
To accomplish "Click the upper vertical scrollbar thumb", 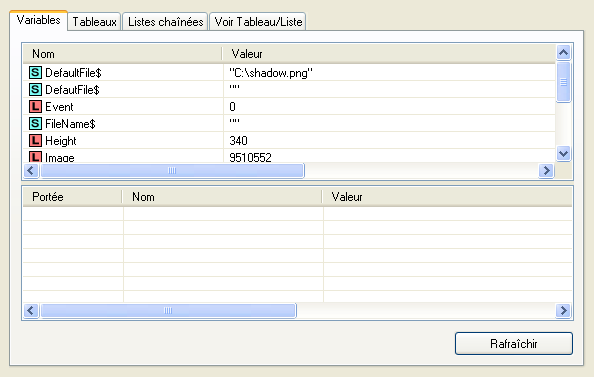I will (563, 82).
